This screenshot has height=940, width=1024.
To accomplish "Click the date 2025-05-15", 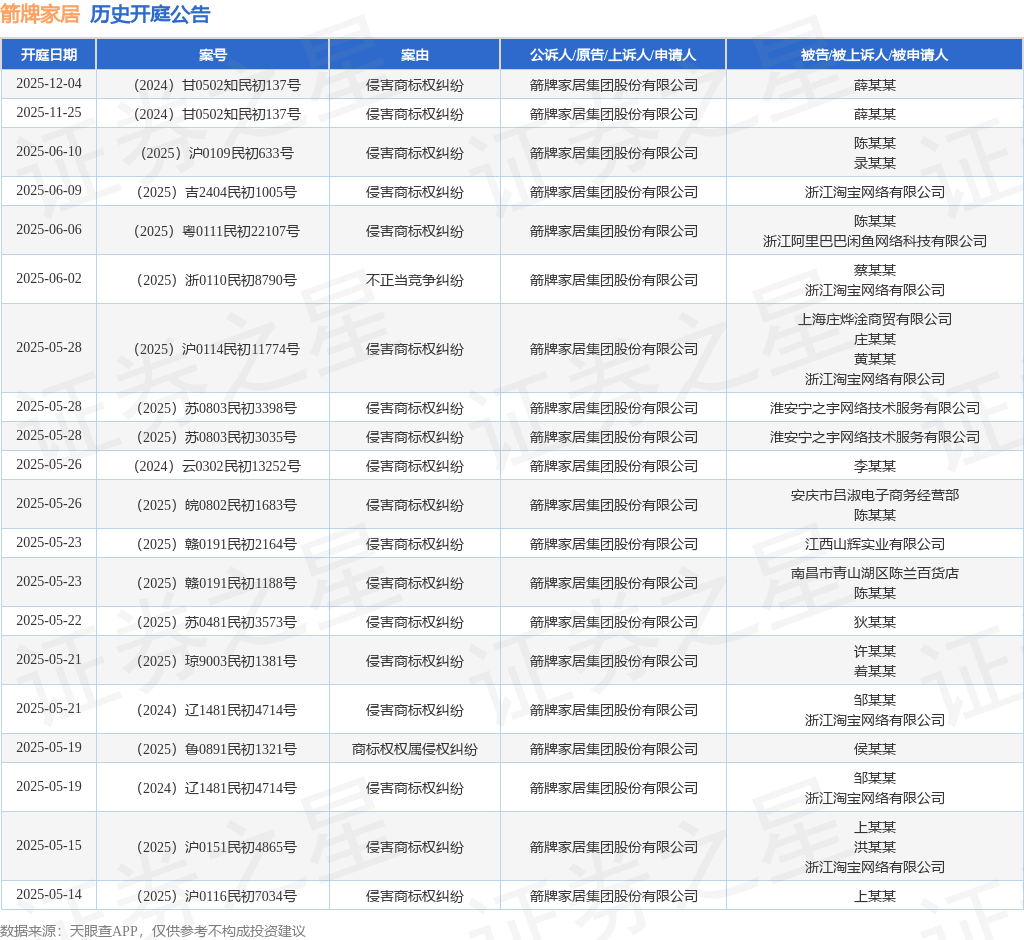I will tap(49, 846).
